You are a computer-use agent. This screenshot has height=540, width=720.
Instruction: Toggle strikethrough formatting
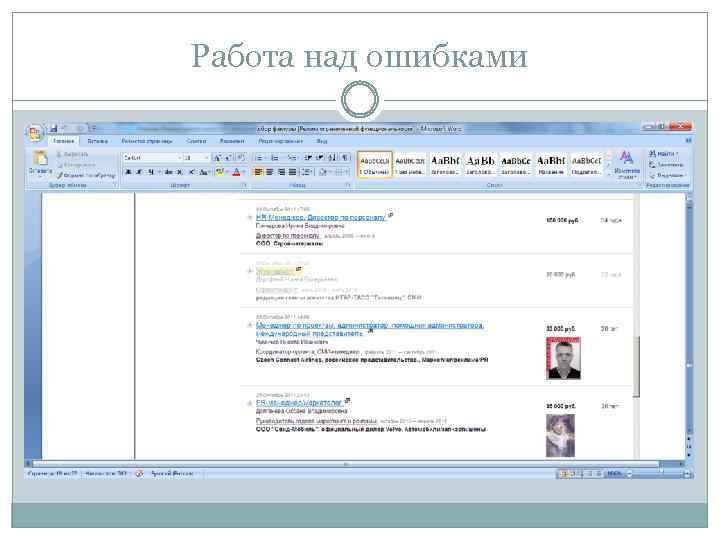tap(169, 172)
